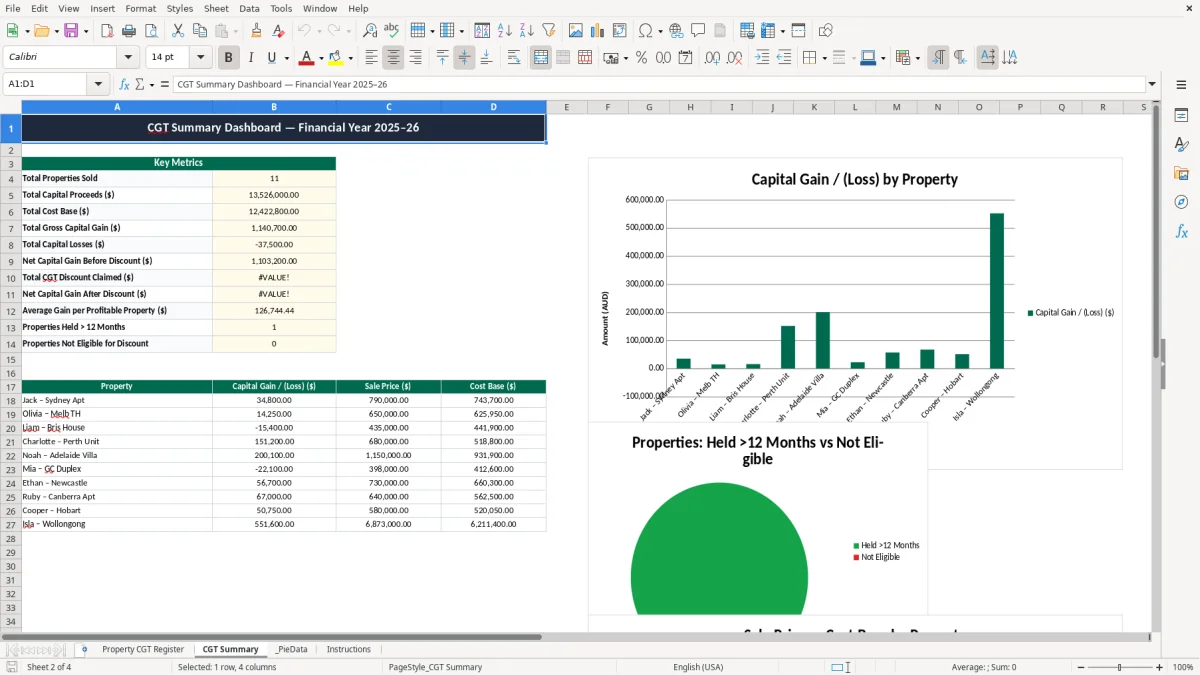Image resolution: width=1200 pixels, height=675 pixels.
Task: Open the font color dropdown arrow
Action: click(x=321, y=58)
